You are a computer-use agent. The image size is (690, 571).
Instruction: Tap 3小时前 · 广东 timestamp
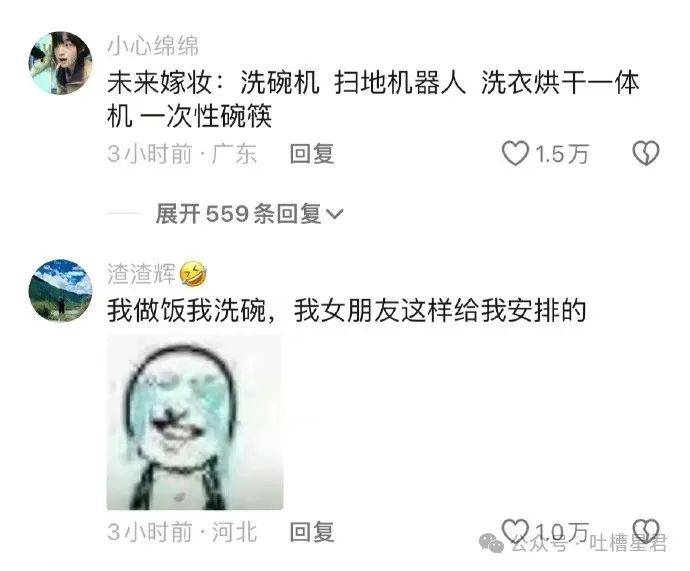coord(182,154)
